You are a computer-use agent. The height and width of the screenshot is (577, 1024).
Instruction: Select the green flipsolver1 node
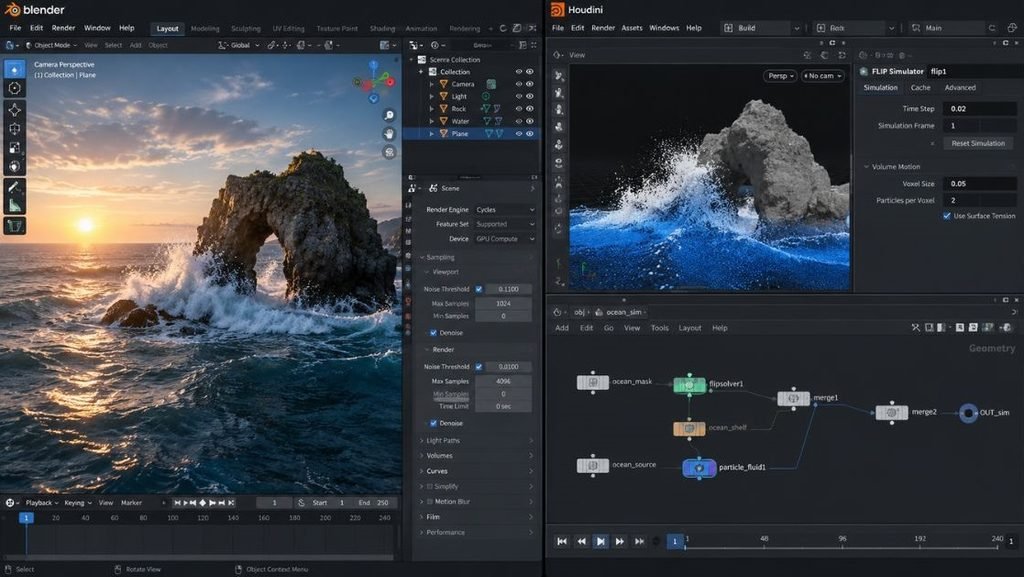point(689,384)
